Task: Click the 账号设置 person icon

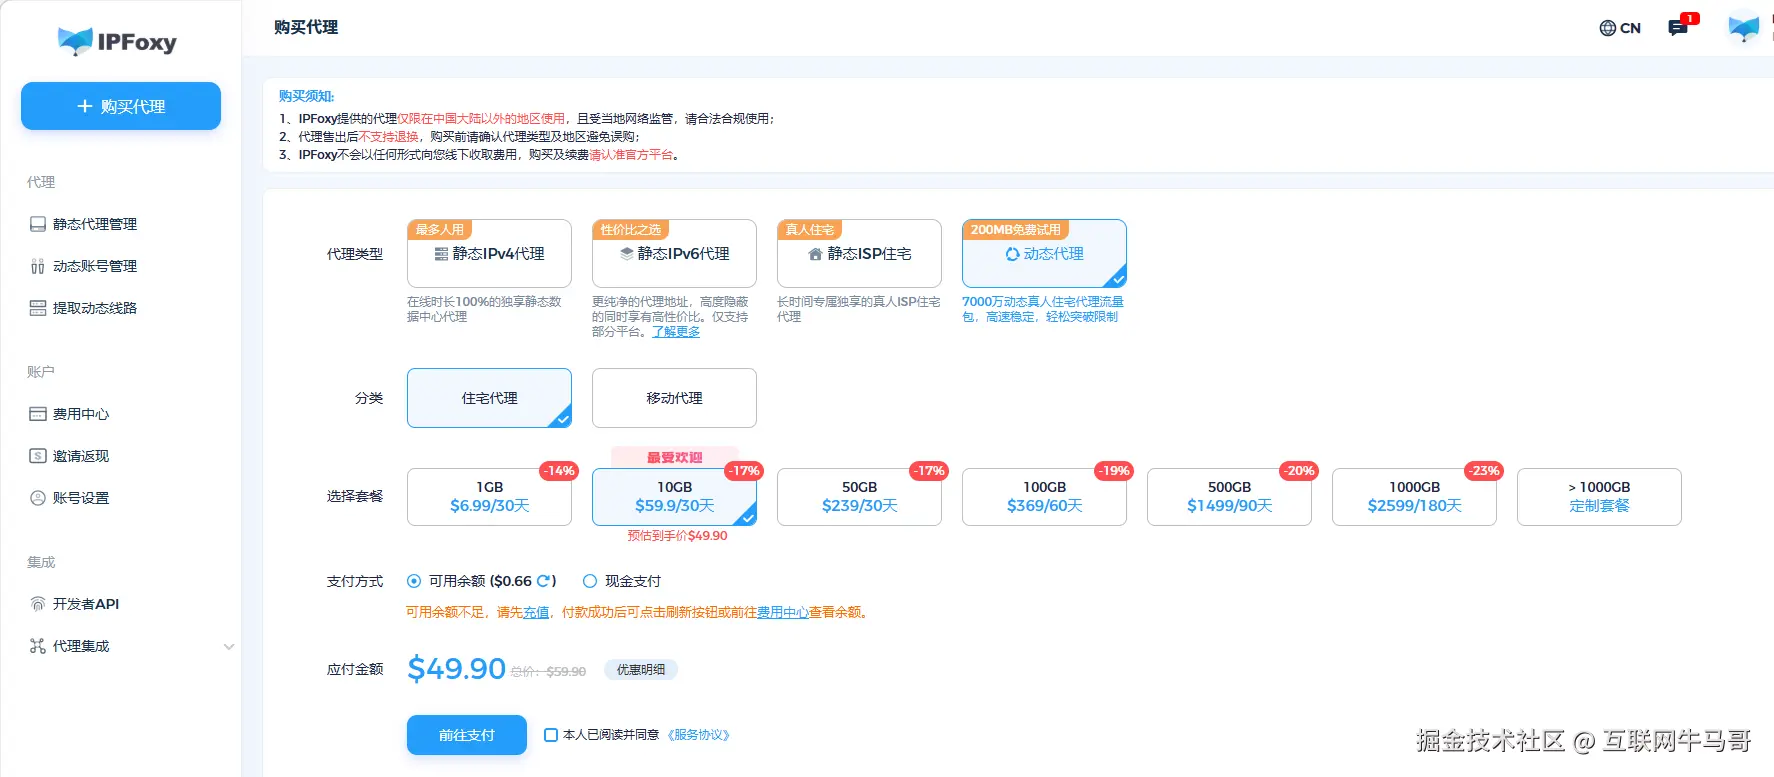Action: pos(38,498)
